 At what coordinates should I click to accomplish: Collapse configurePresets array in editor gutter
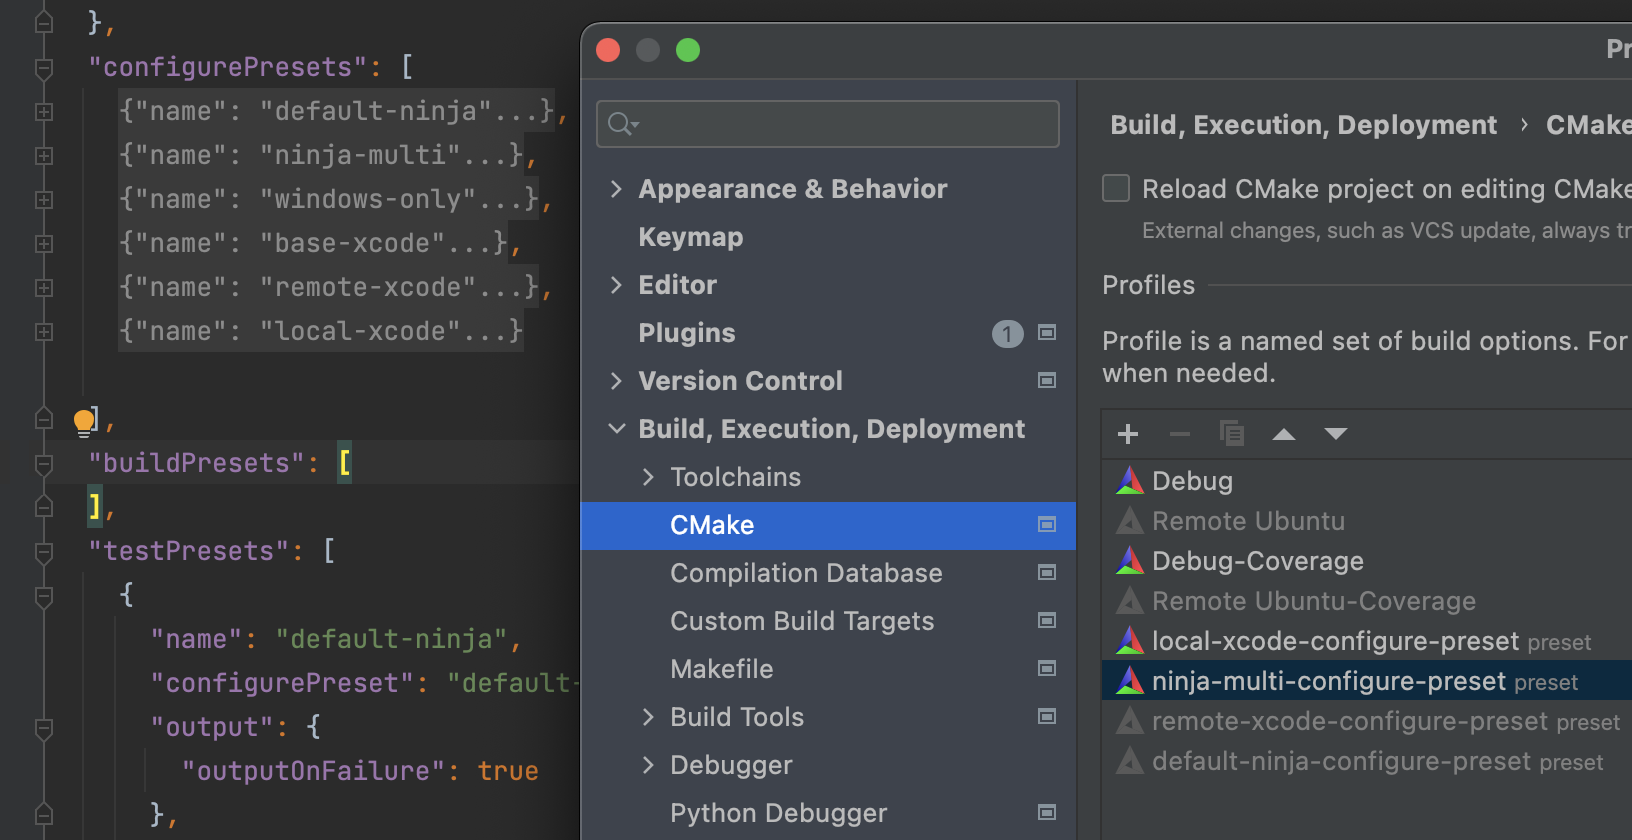pyautogui.click(x=44, y=68)
